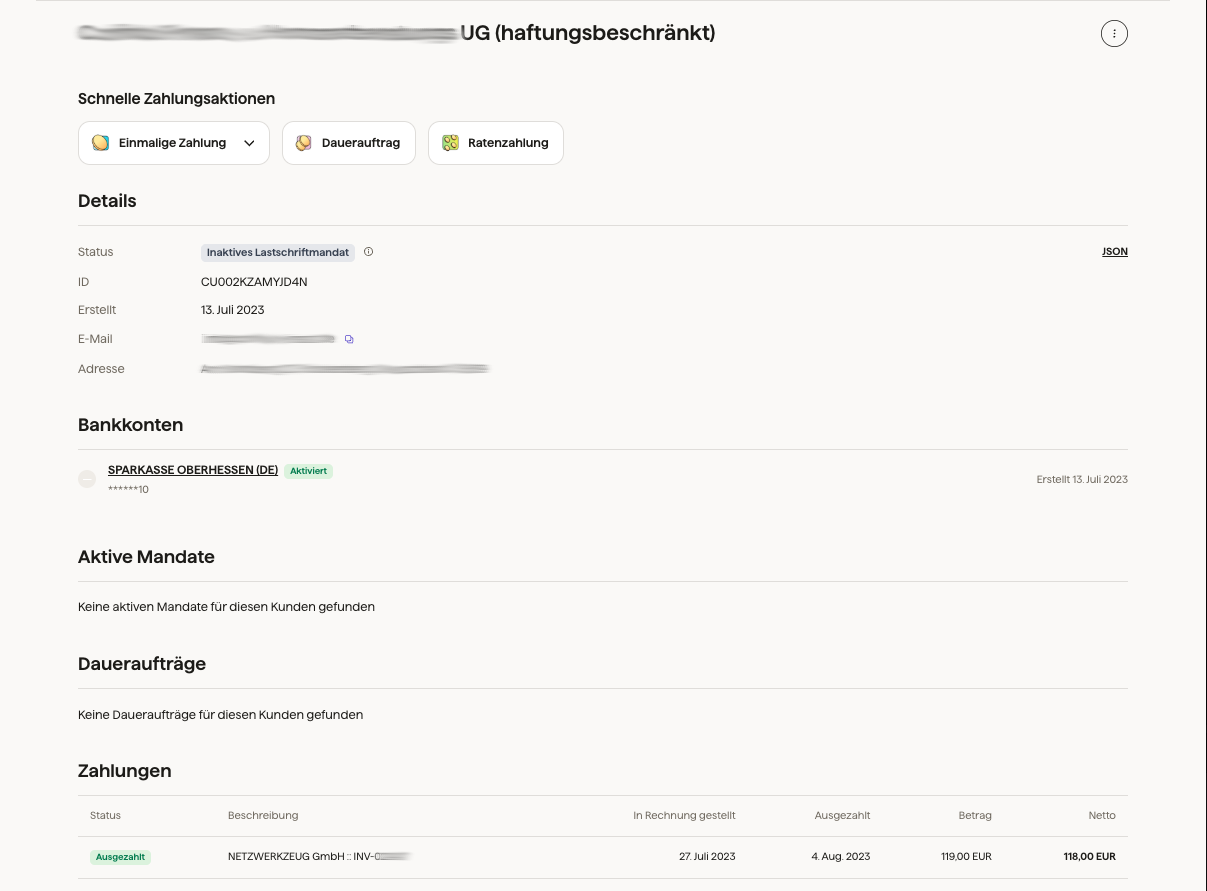This screenshot has width=1207, height=891.
Task: Click the 119,00 EUR amount cell
Action: [x=965, y=857]
